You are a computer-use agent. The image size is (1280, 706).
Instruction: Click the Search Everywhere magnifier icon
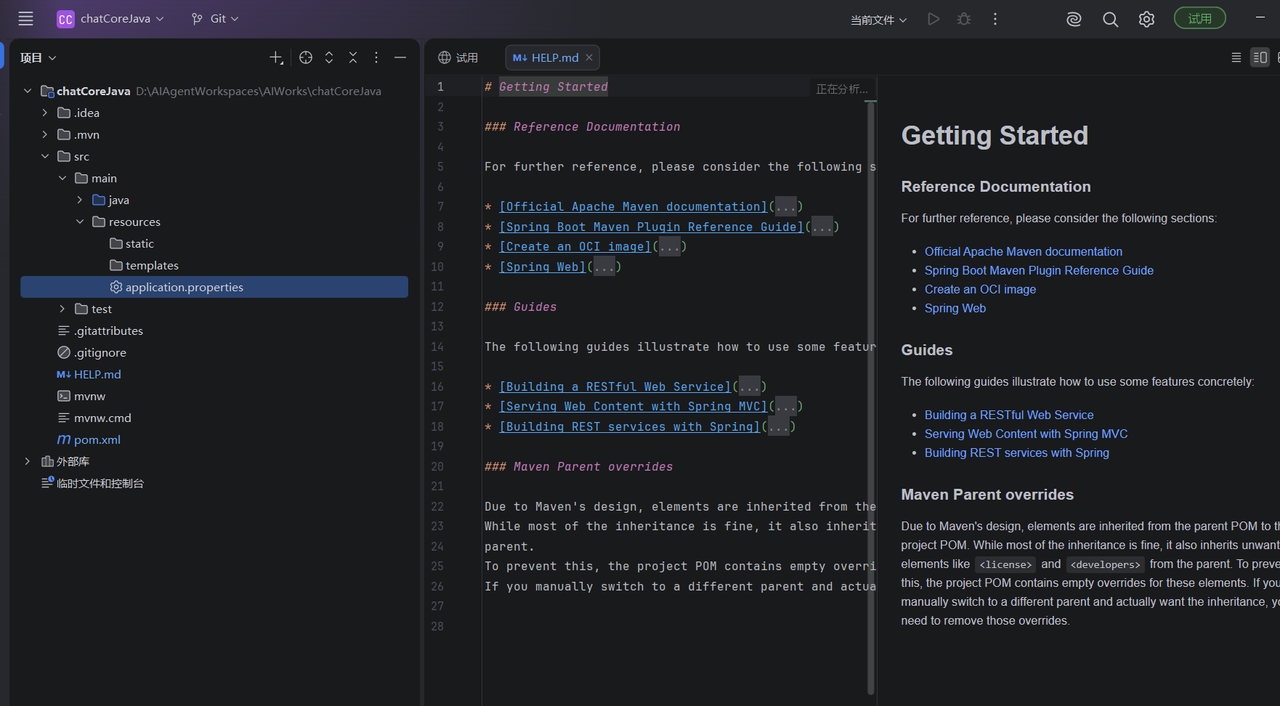point(1110,19)
